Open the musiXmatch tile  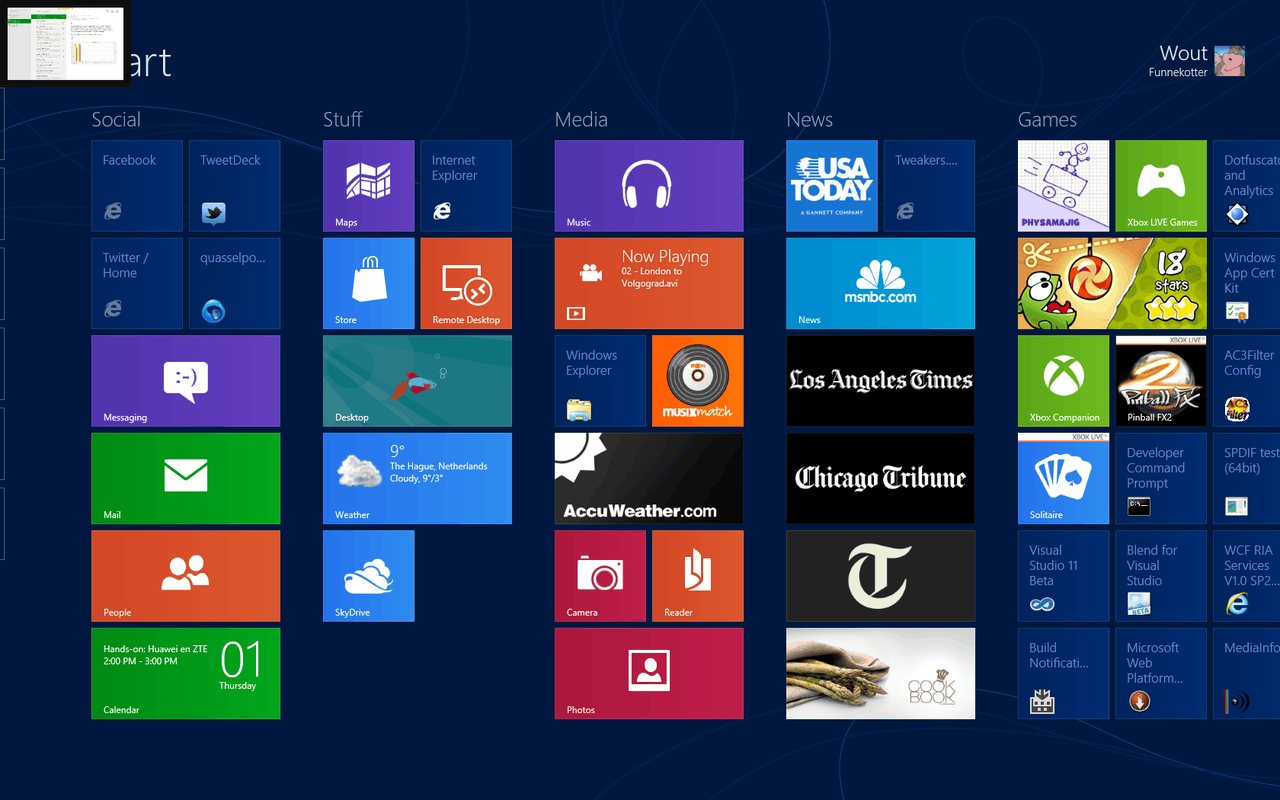tap(698, 381)
